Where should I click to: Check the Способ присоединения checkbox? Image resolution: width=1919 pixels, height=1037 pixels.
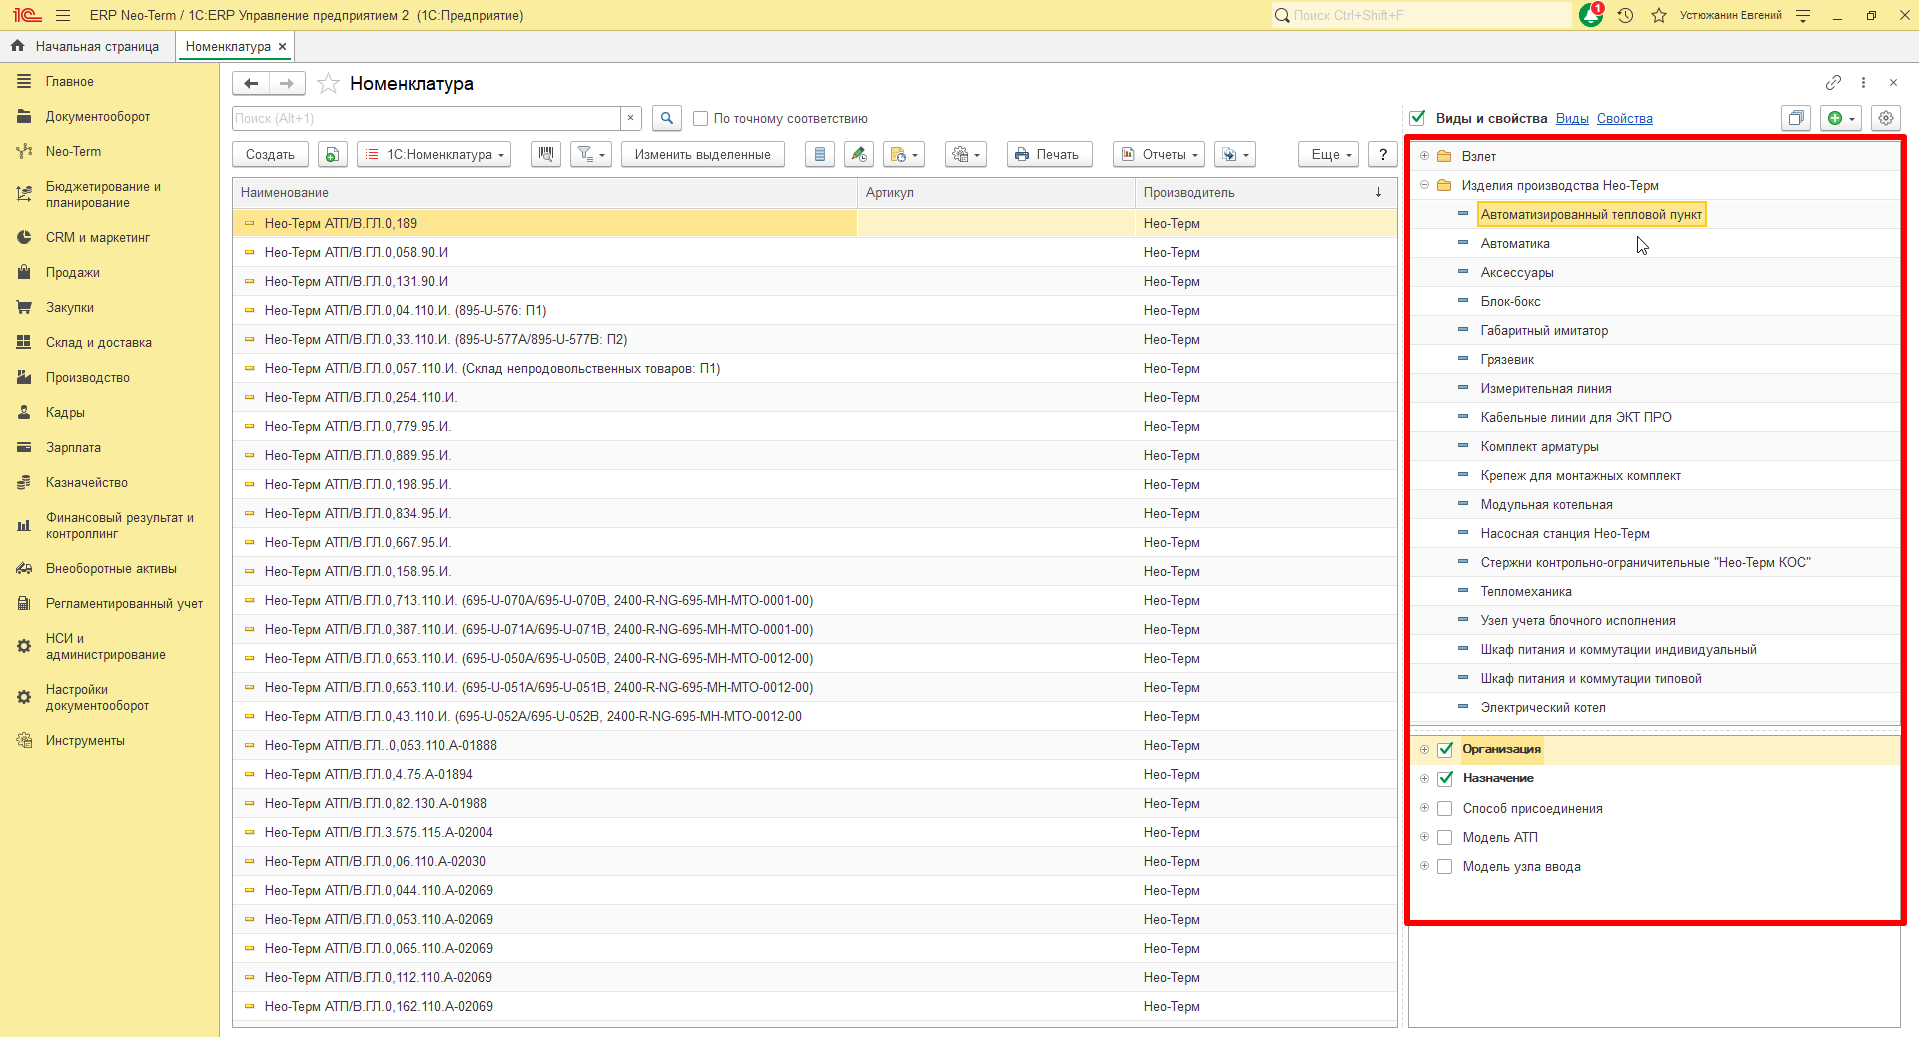[1445, 808]
